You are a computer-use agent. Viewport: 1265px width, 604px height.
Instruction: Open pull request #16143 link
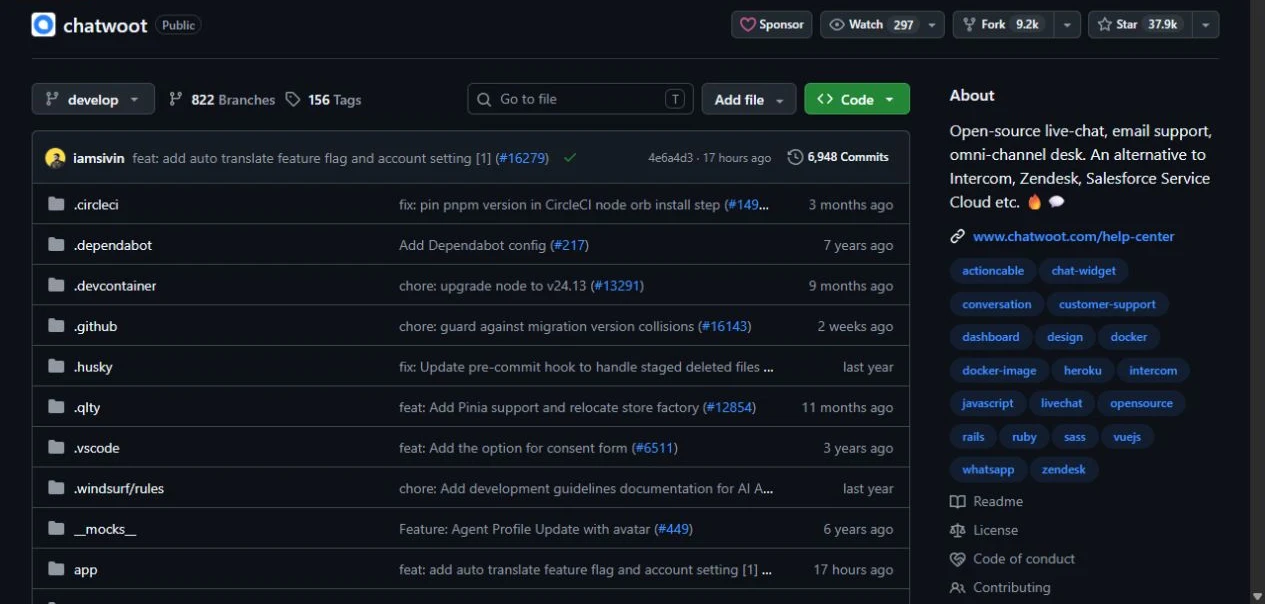click(724, 326)
